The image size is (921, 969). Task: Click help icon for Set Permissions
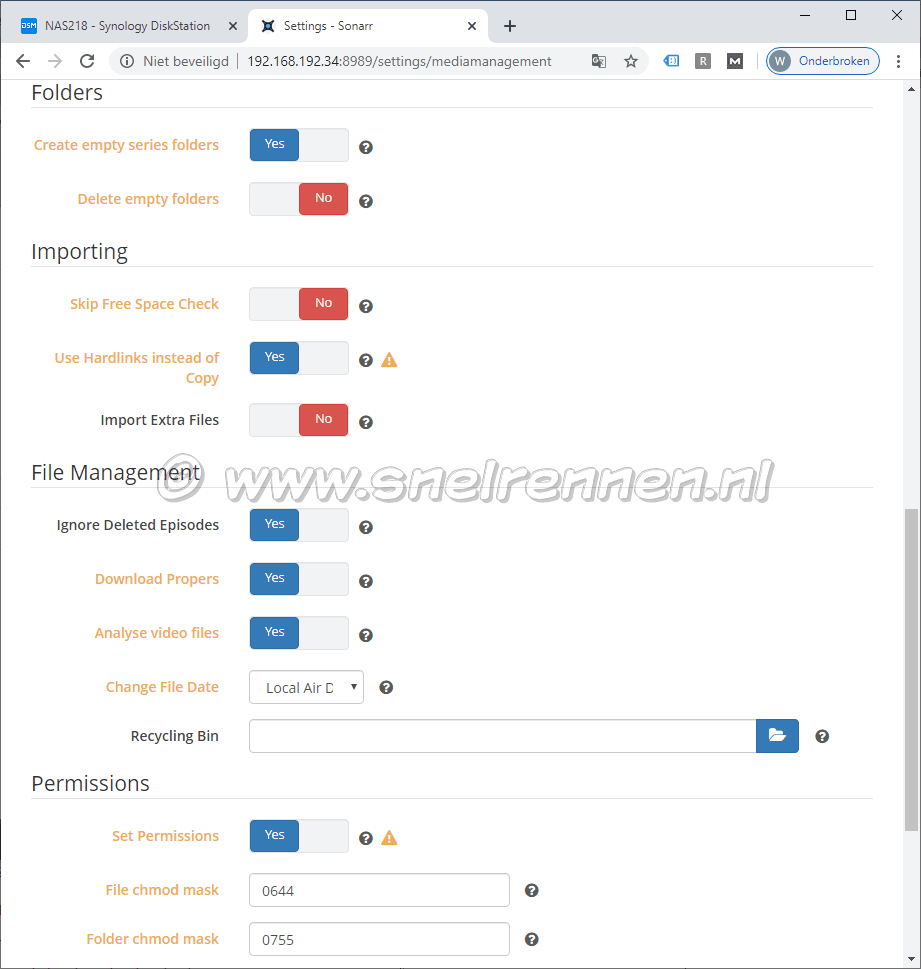[366, 838]
